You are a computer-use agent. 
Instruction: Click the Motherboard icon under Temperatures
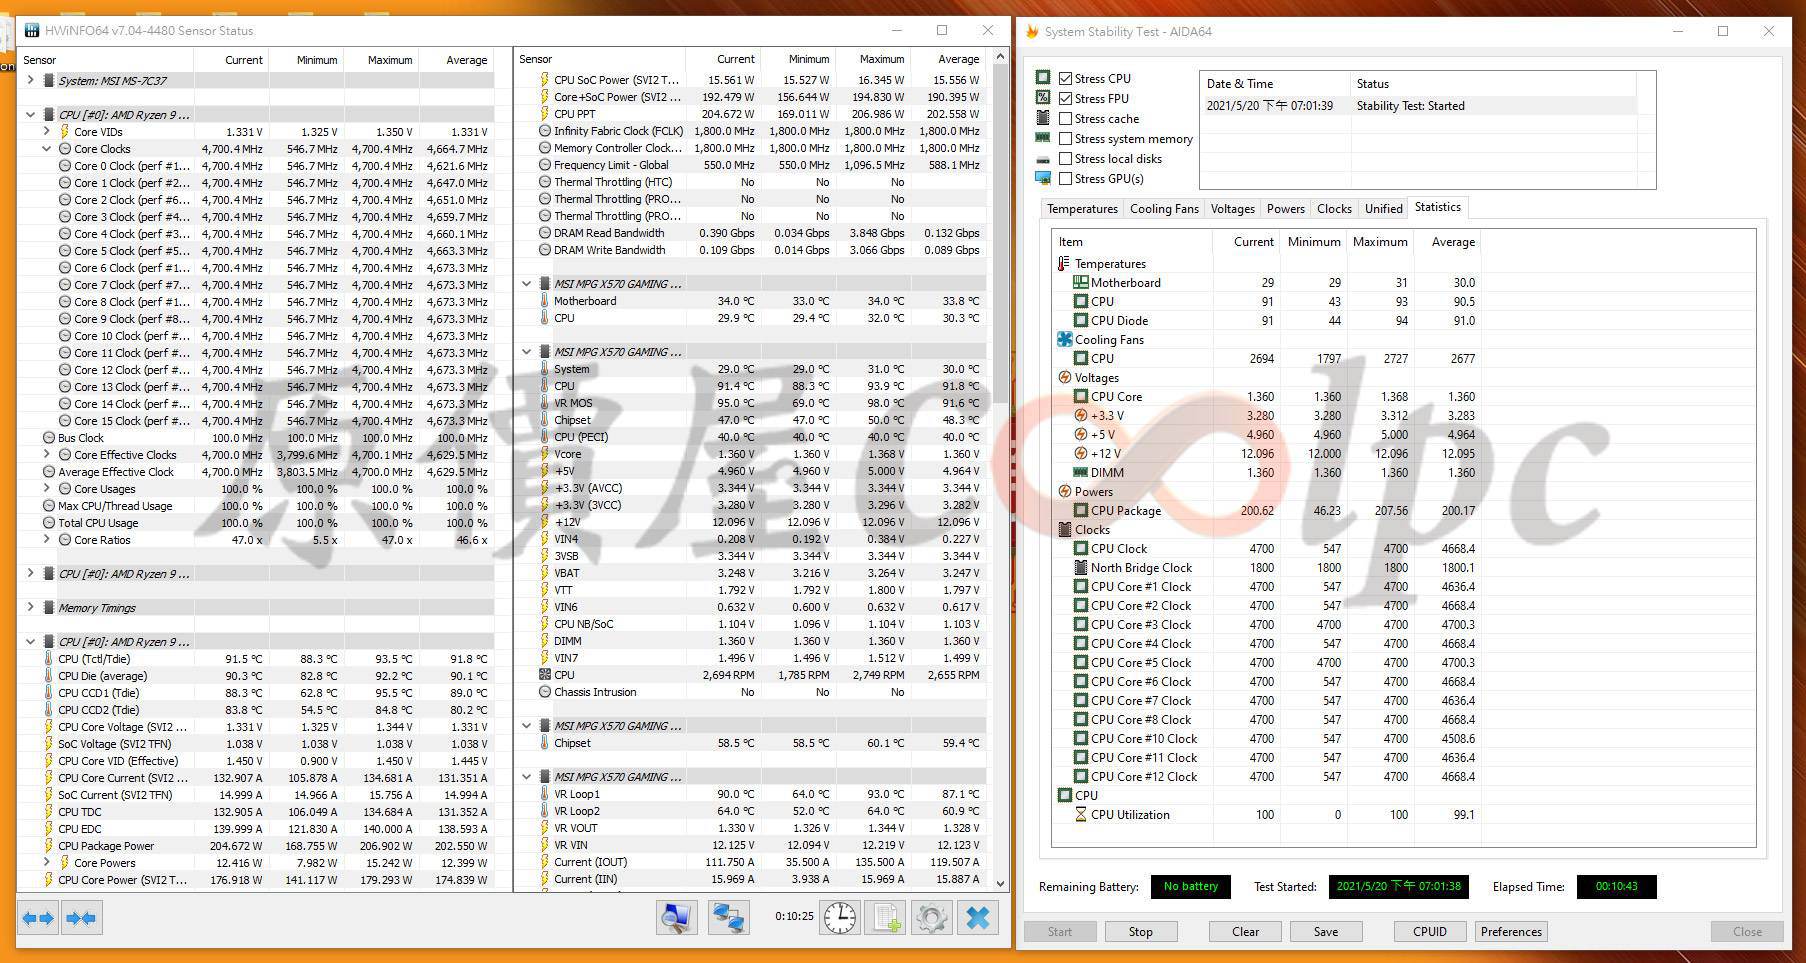click(x=1080, y=283)
